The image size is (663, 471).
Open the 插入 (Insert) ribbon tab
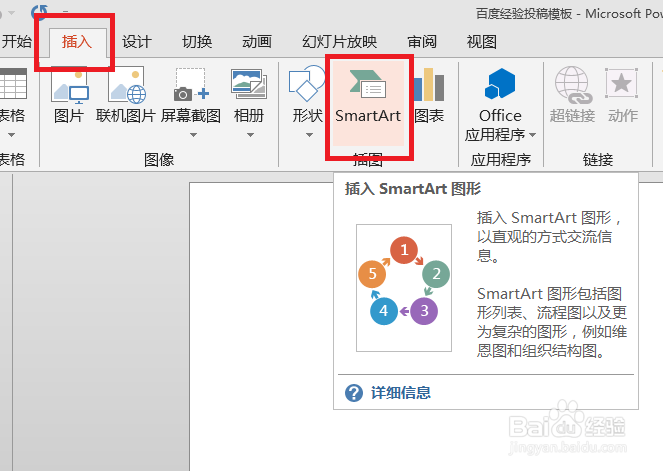point(77,42)
